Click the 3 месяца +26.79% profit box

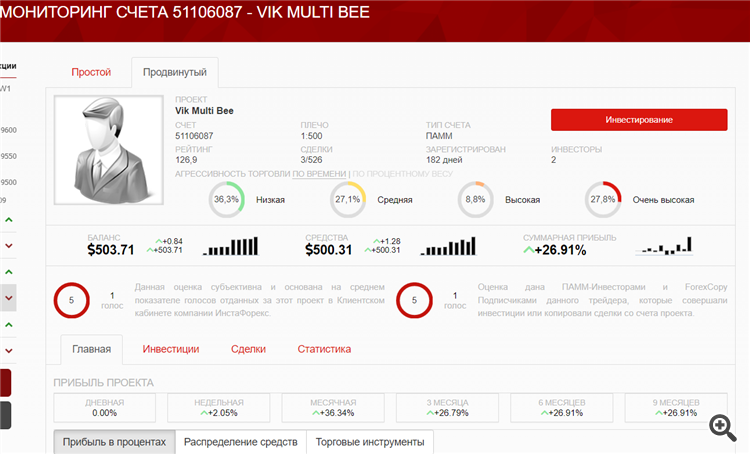pos(447,408)
